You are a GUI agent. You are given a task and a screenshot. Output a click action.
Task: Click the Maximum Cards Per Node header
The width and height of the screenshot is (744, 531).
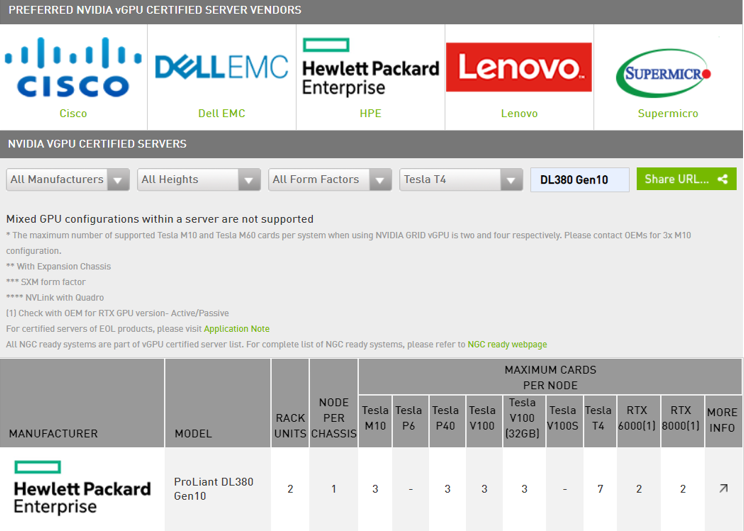point(550,378)
